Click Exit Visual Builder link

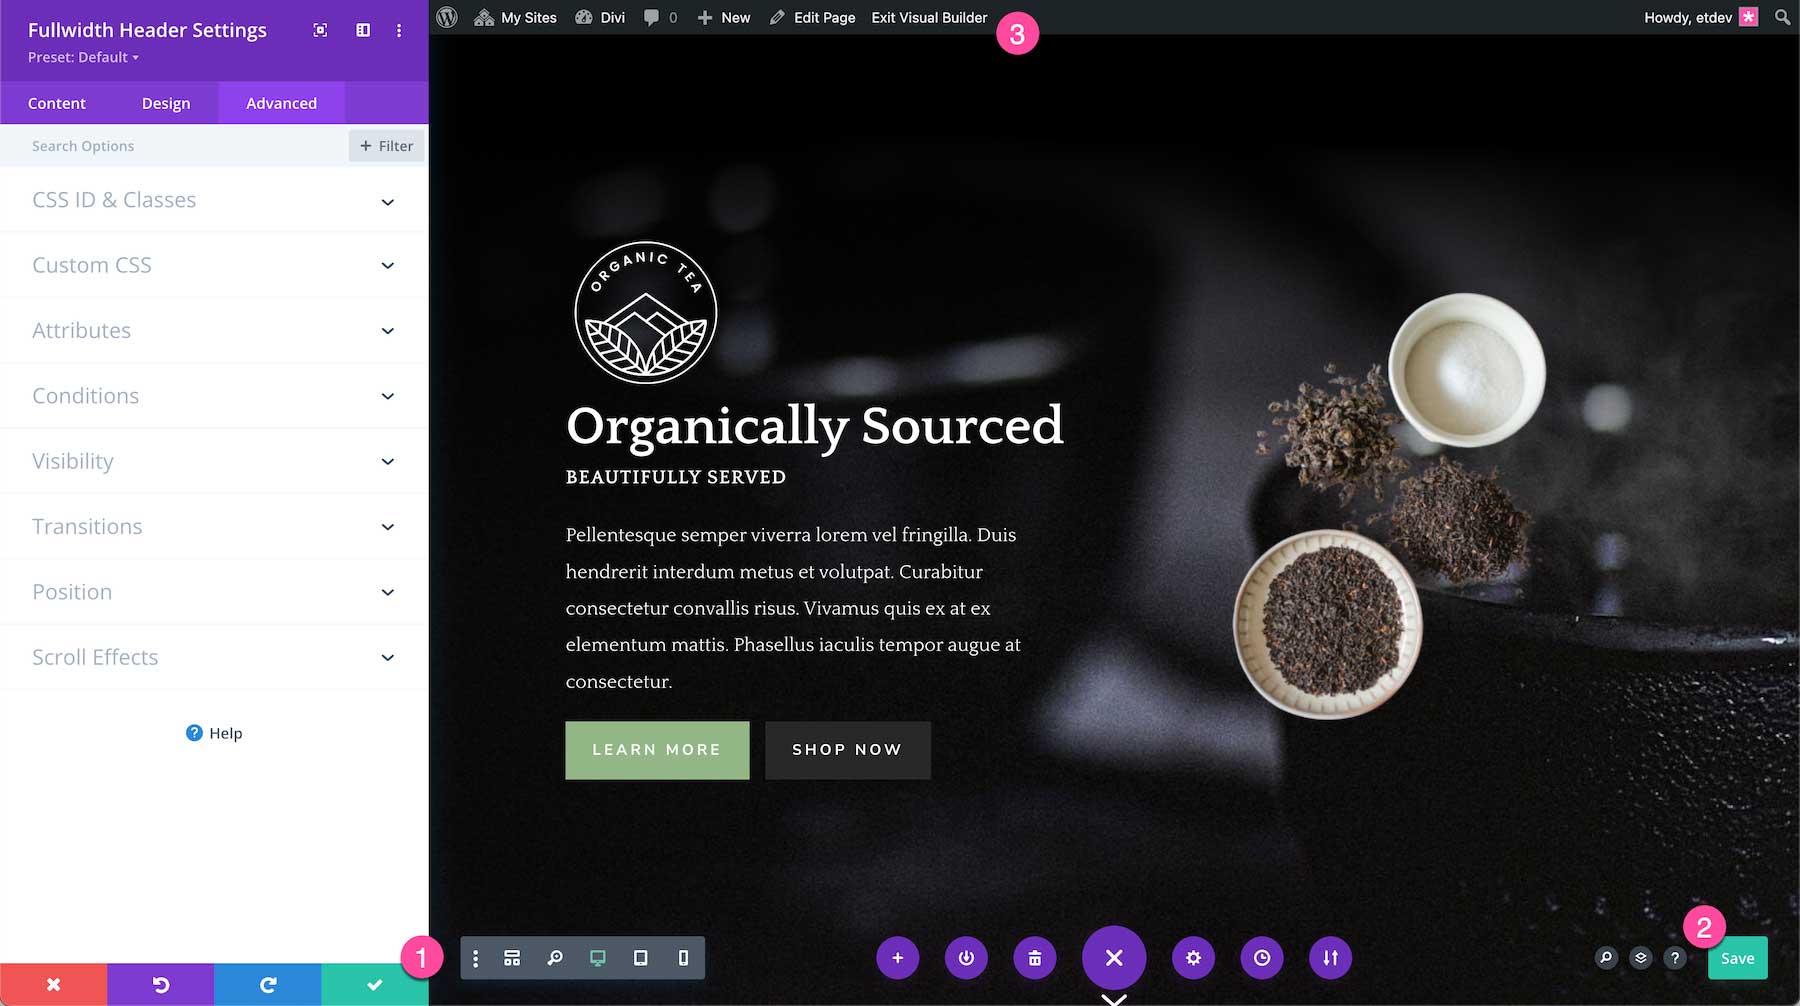click(x=929, y=17)
